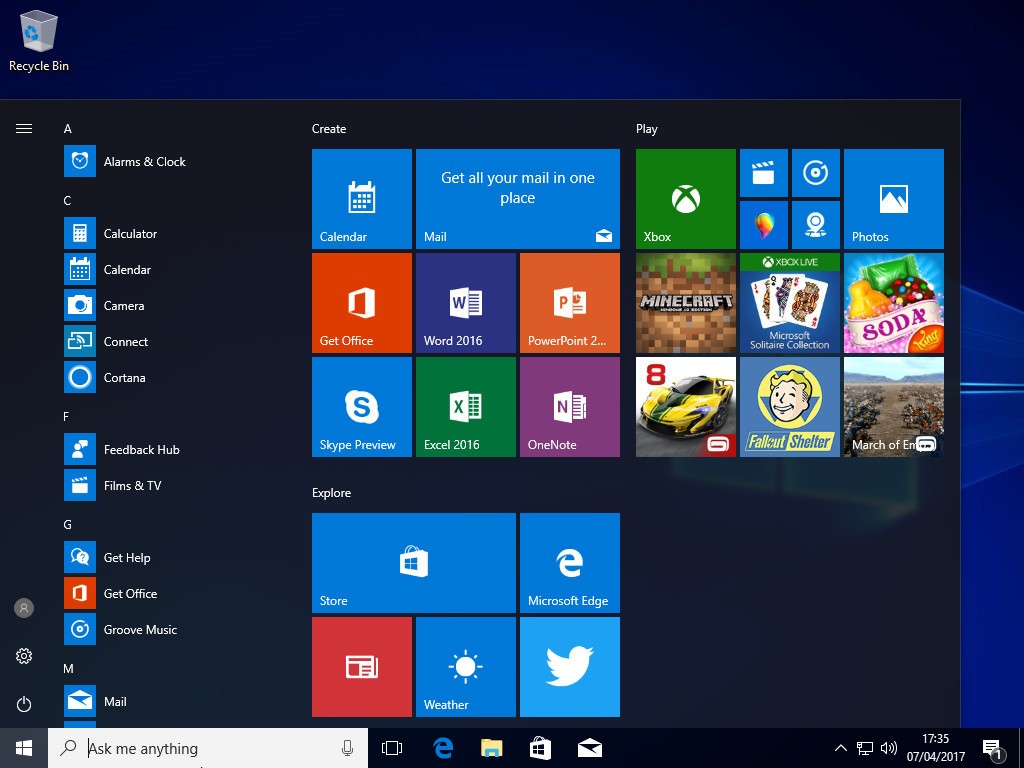Open the Excel 2016 tile
1024x768 pixels.
click(465, 407)
